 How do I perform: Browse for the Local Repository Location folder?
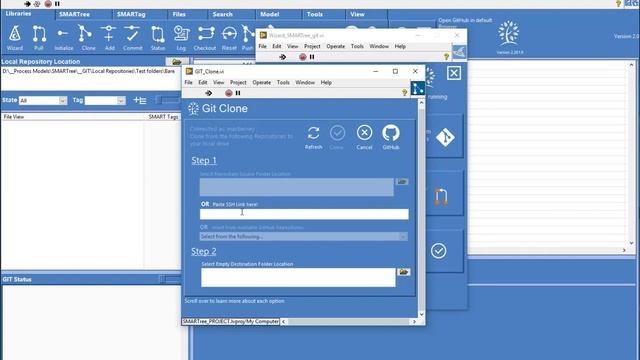point(176,62)
